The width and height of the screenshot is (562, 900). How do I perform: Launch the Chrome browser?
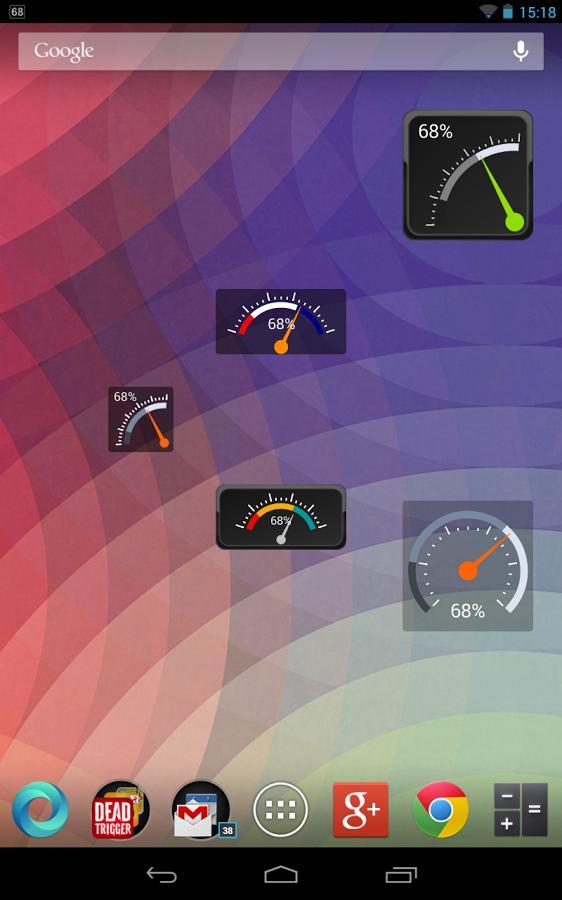coord(440,809)
